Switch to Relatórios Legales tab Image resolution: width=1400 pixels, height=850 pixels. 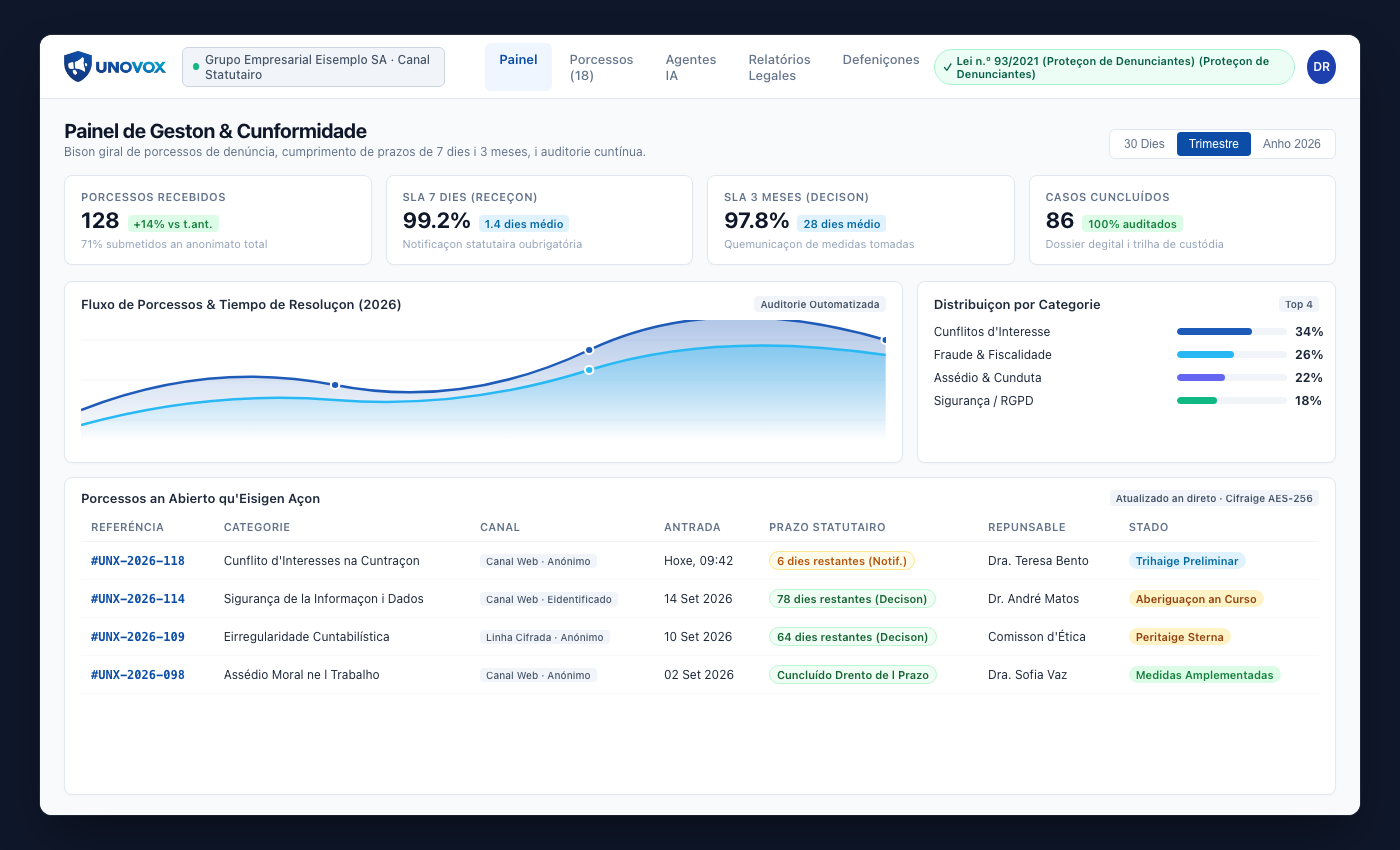[x=780, y=67]
